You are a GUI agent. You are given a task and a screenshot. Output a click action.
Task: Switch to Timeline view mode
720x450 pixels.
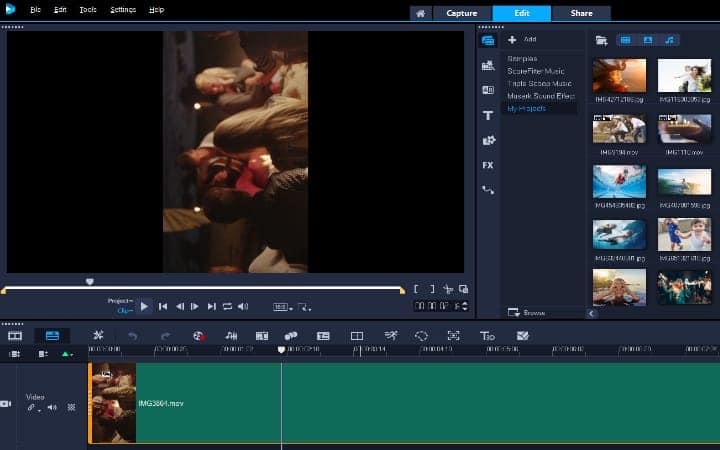[52, 336]
